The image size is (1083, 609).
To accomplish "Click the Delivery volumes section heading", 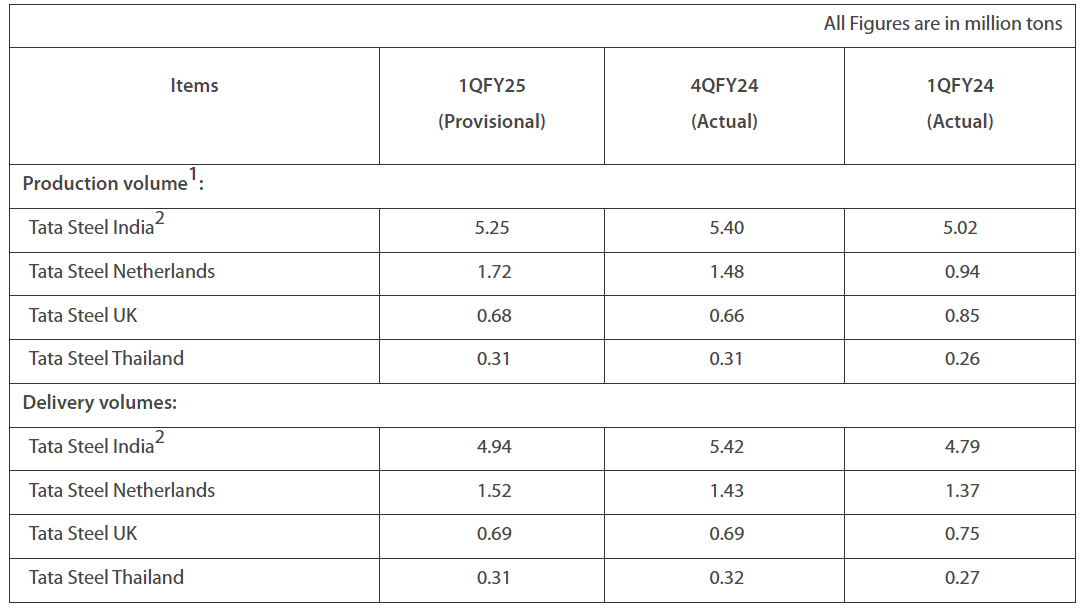I will pyautogui.click(x=99, y=403).
